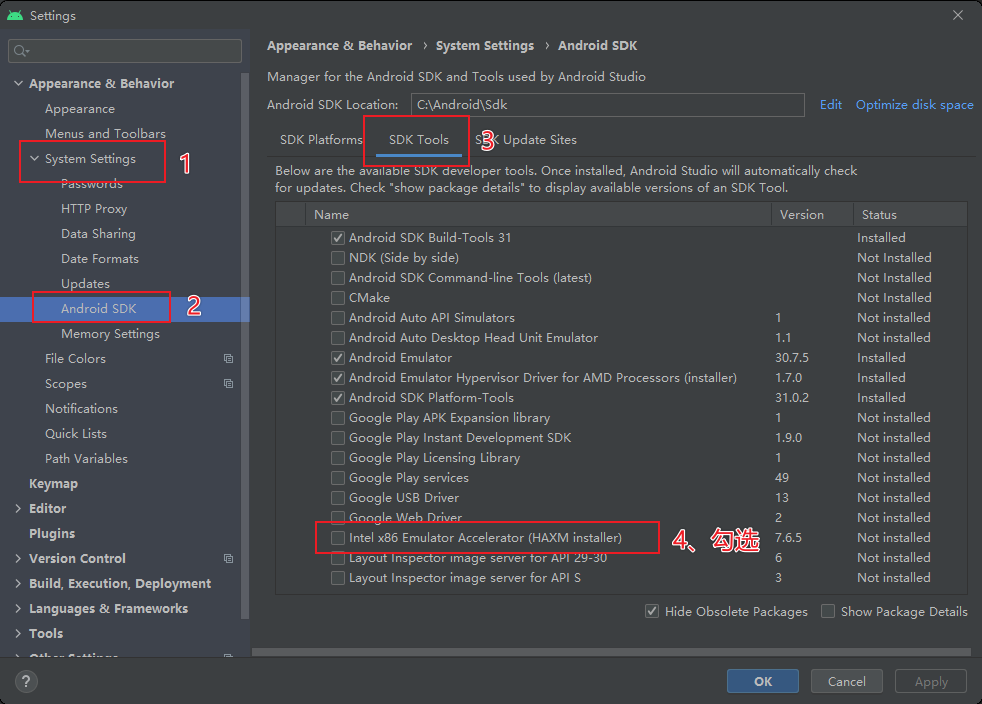Click the Apply button
982x704 pixels.
[931, 681]
